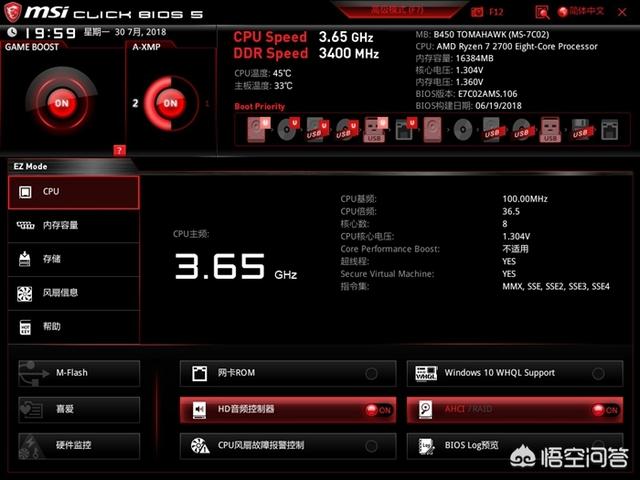Click the CPU Speed 3.65 GHz value
Image resolution: width=640 pixels, height=480 pixels.
pos(346,37)
